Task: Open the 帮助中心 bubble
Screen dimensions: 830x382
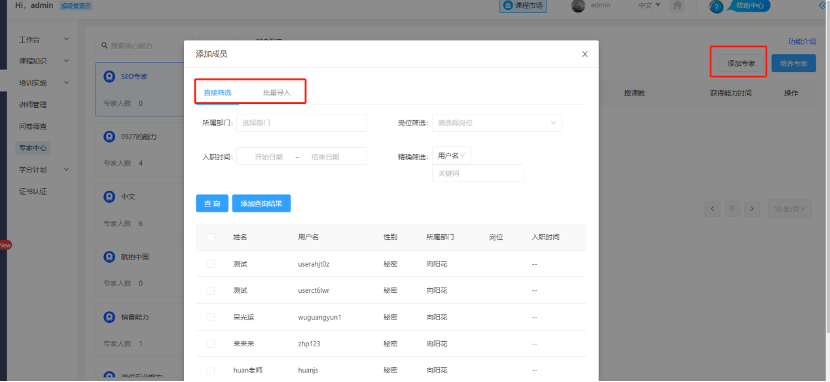Action: point(750,6)
